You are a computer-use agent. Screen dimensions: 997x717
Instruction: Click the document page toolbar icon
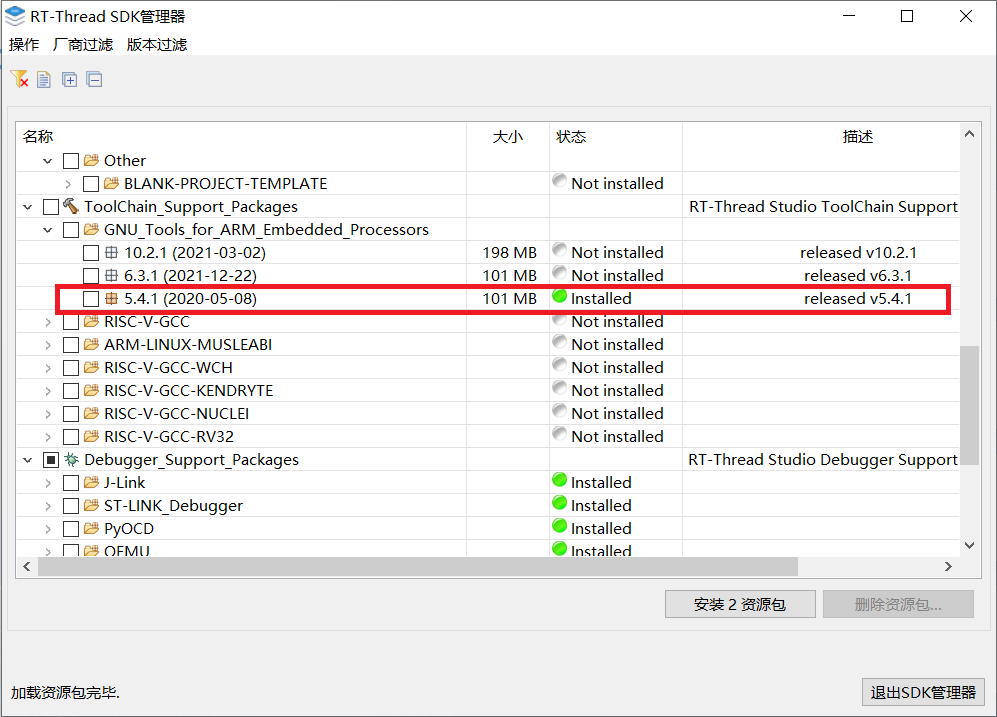tap(44, 79)
